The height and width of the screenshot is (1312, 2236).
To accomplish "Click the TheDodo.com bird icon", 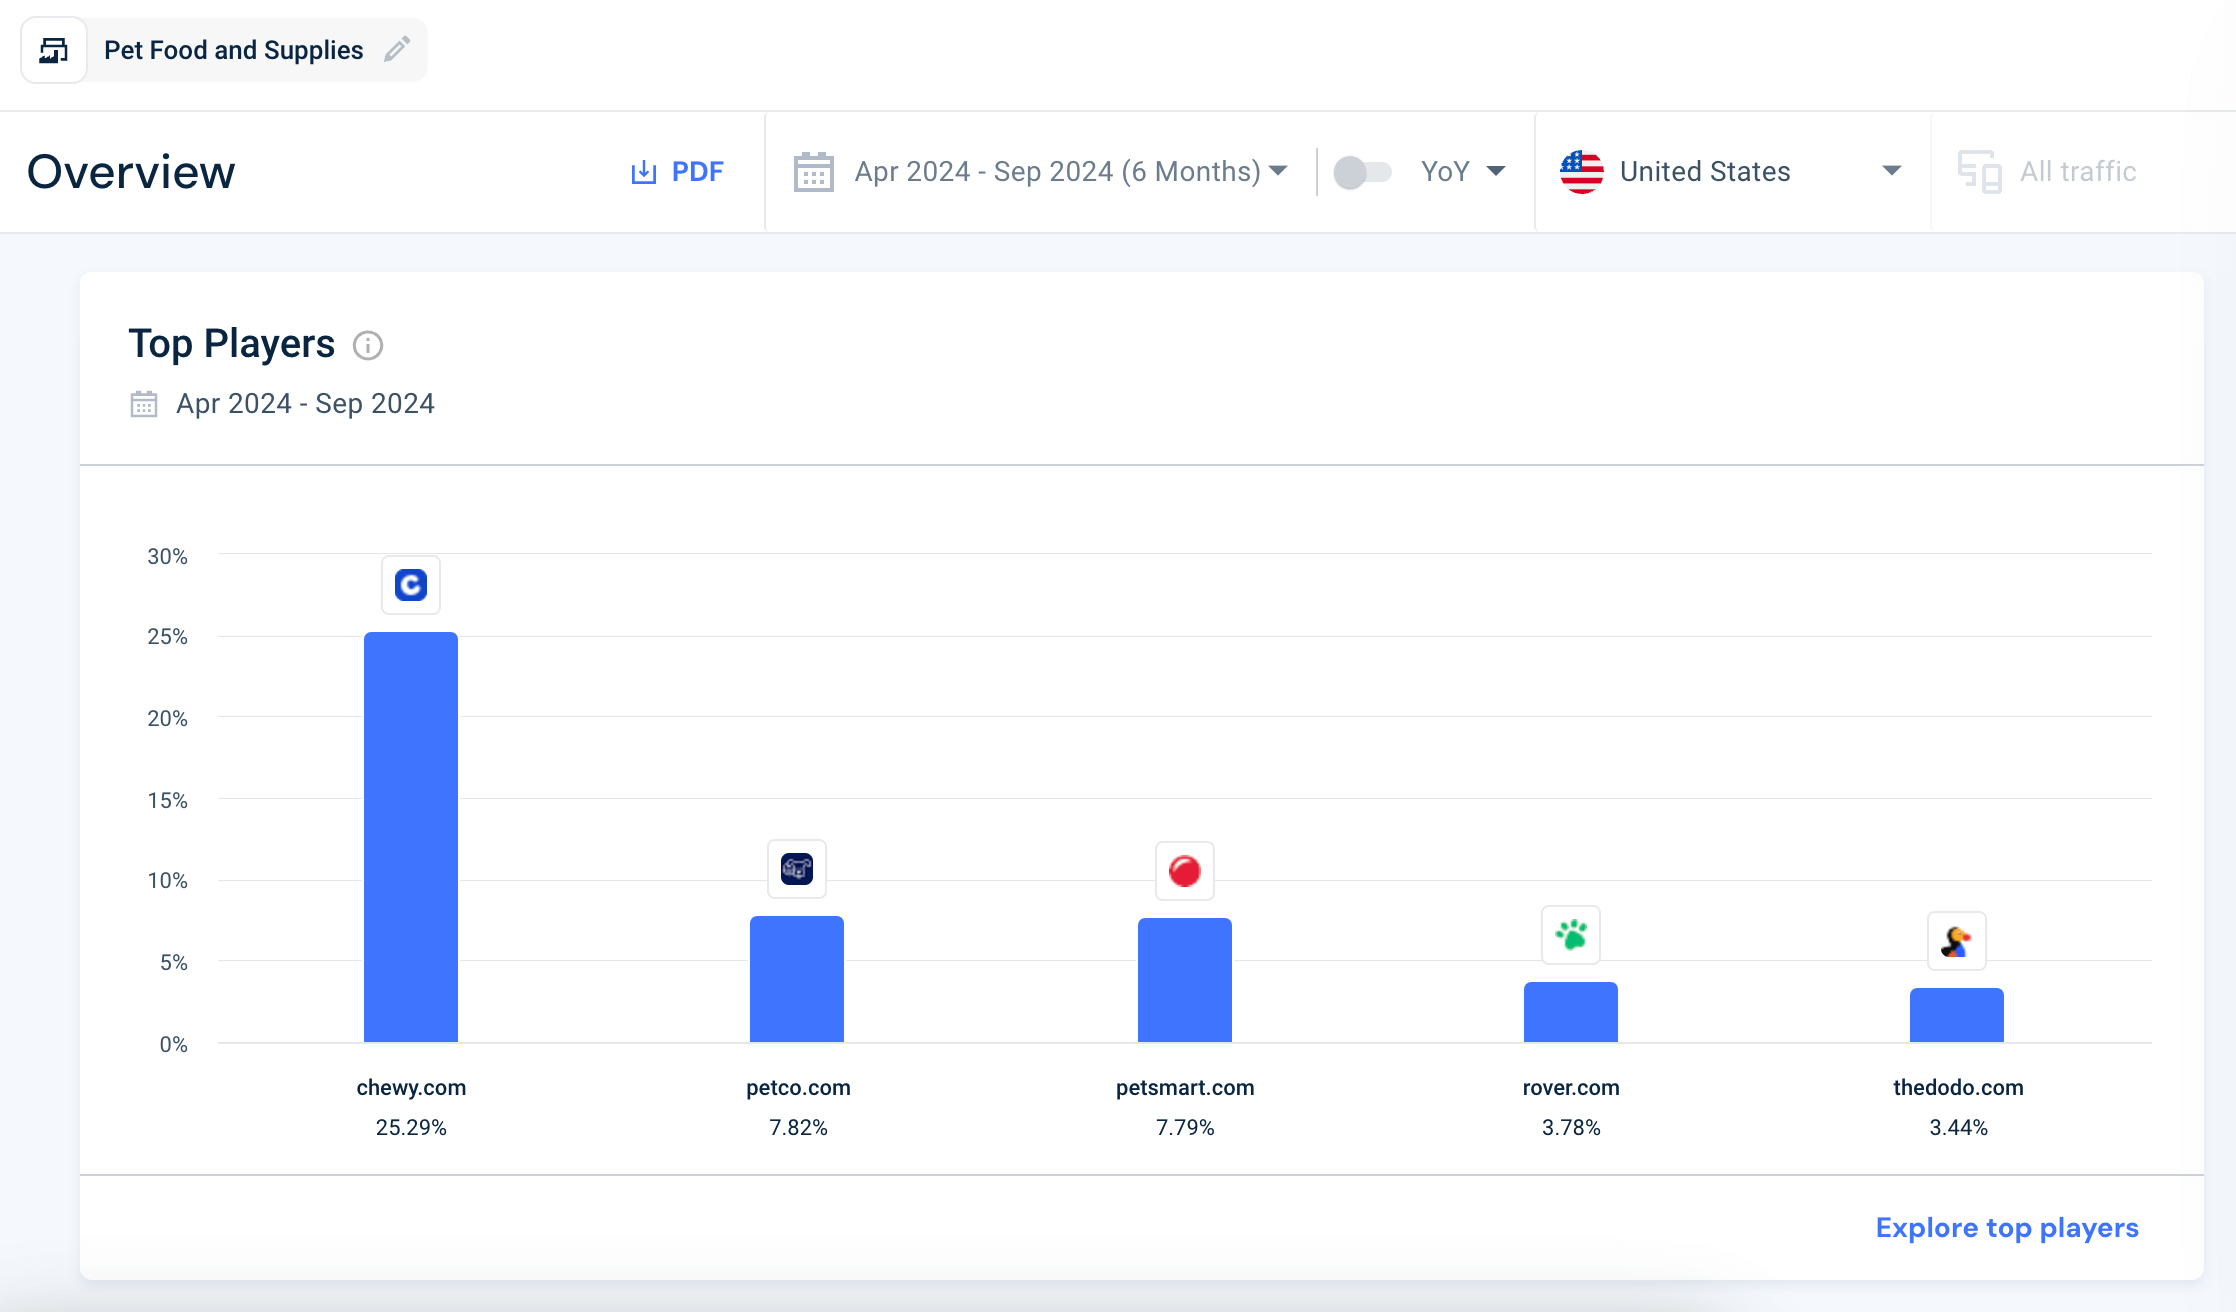I will 1956,940.
